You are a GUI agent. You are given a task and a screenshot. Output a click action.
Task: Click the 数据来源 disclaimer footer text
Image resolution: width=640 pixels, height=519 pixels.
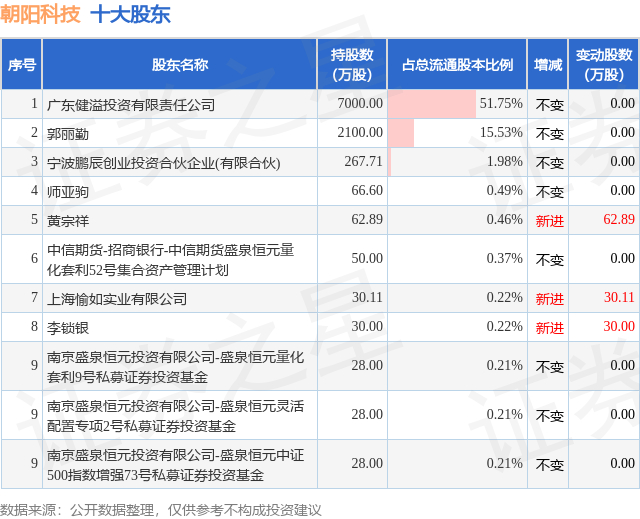click(x=160, y=510)
